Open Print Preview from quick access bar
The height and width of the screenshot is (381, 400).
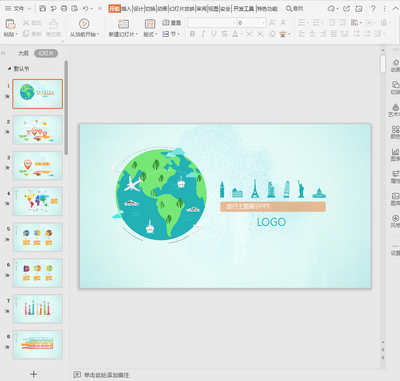tap(75, 9)
